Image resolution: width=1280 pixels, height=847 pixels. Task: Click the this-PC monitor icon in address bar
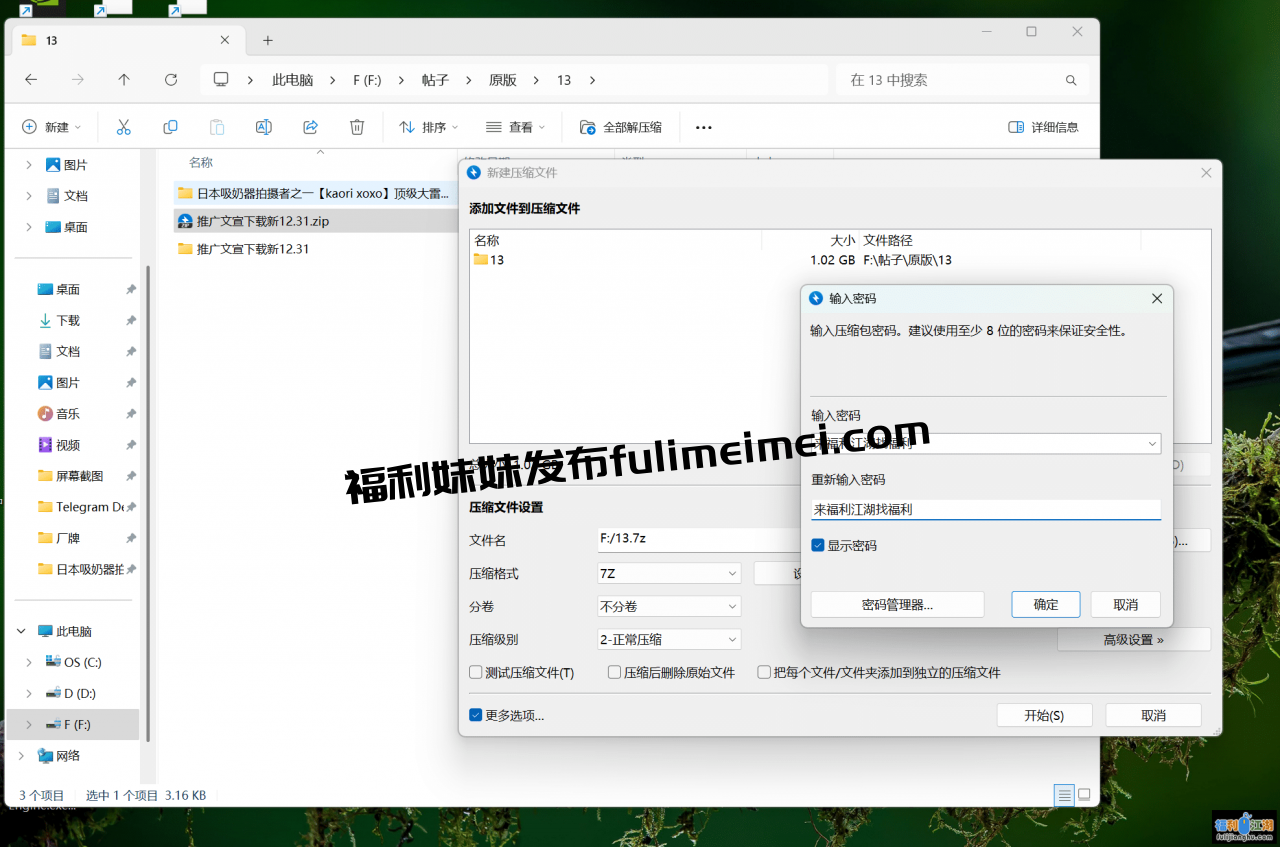[221, 80]
